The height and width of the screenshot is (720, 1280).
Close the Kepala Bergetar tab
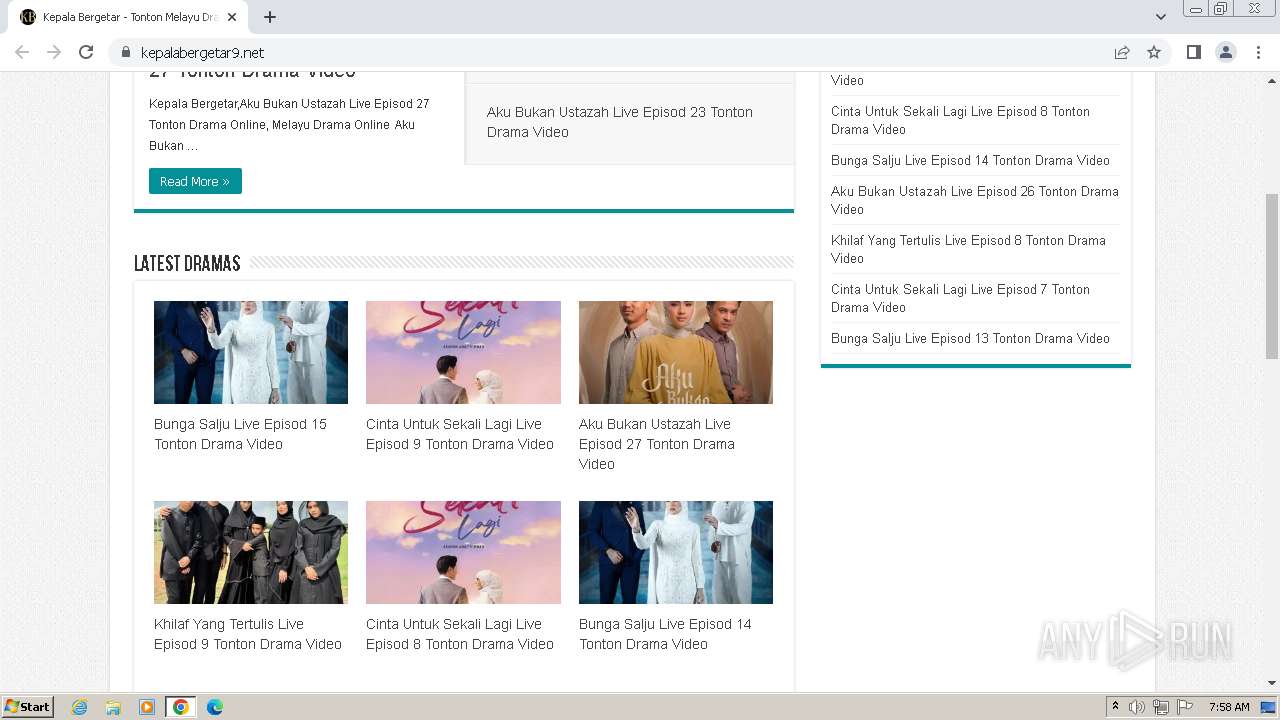click(232, 17)
